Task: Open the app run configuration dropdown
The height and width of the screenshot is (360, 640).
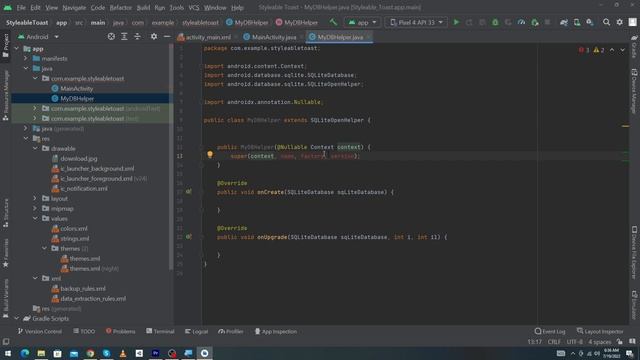Action: pos(362,22)
